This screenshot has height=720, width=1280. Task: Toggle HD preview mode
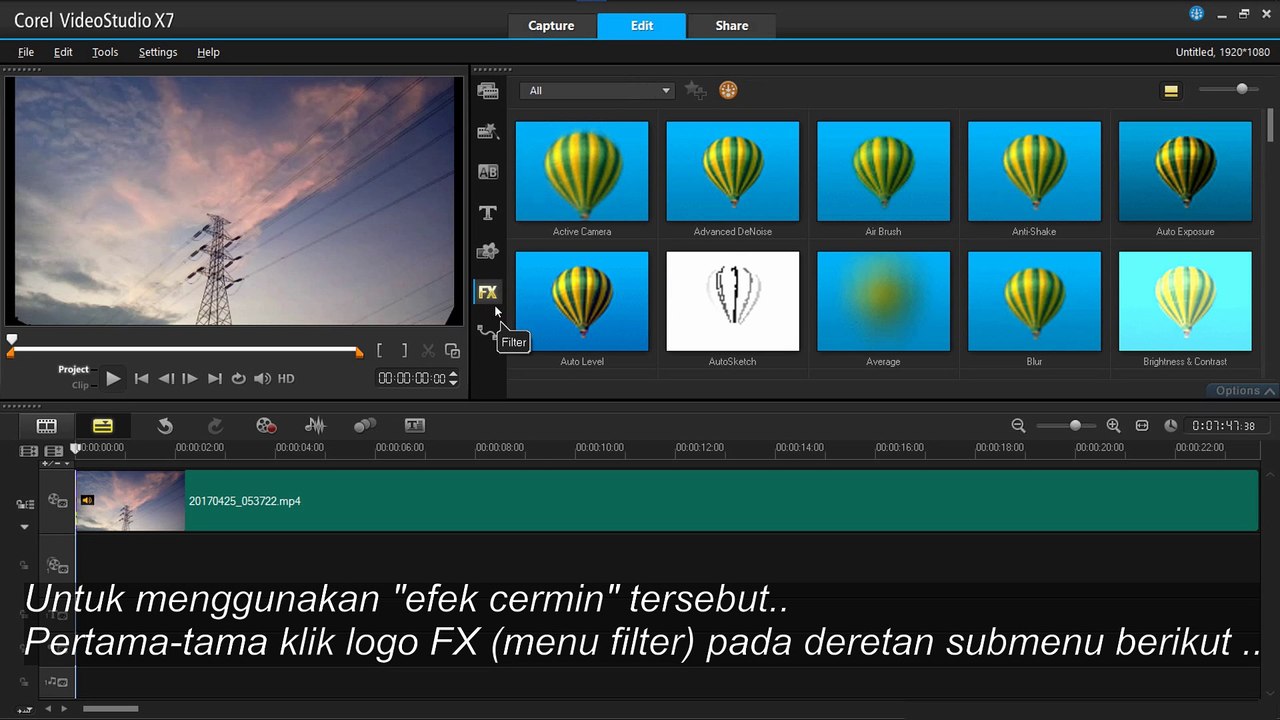pos(286,378)
